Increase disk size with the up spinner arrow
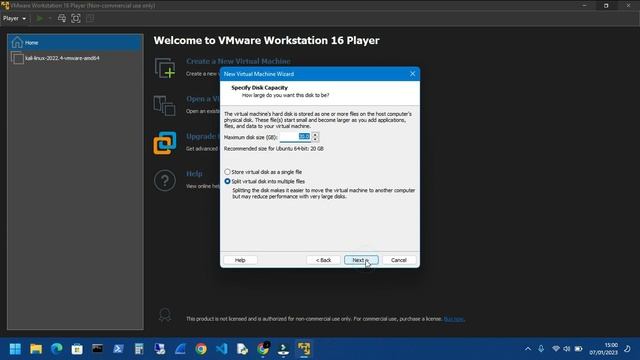The width and height of the screenshot is (640, 360). 315,134
